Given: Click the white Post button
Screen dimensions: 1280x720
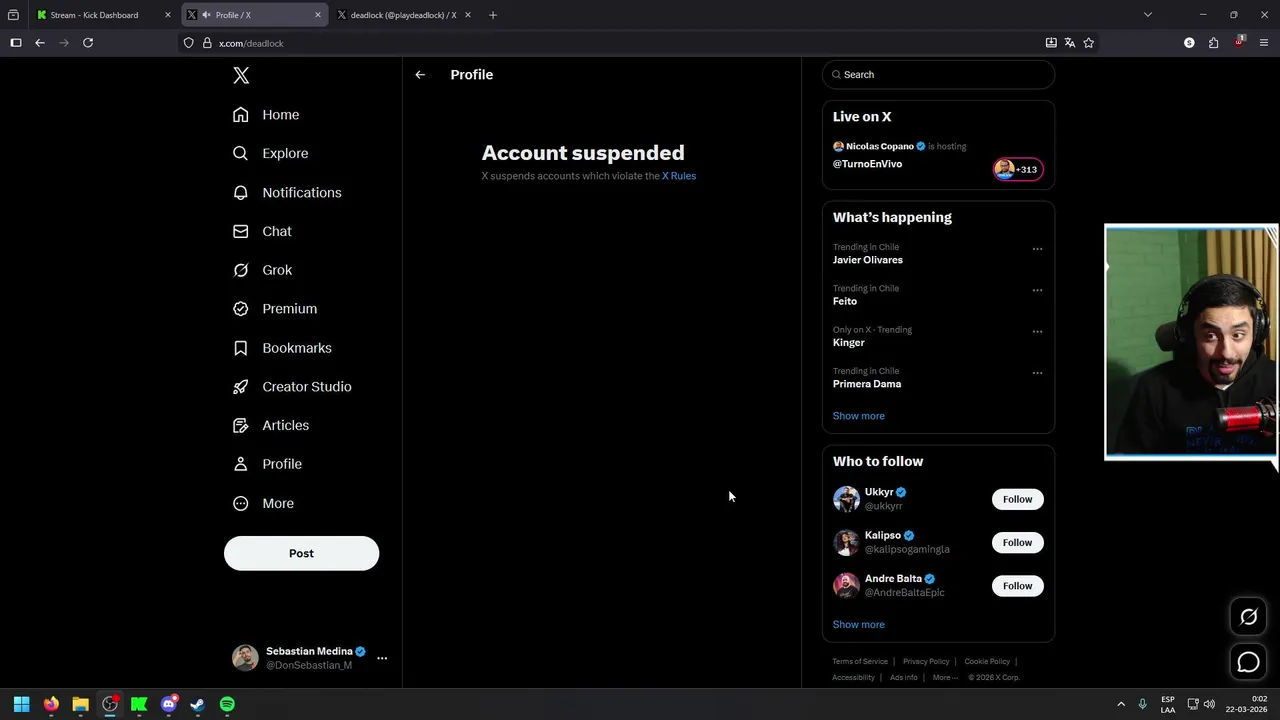Looking at the screenshot, I should (301, 553).
